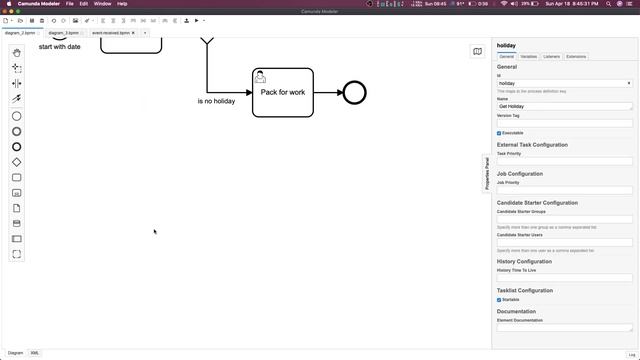Pick the Pool/Participant in palette

[x=17, y=239]
